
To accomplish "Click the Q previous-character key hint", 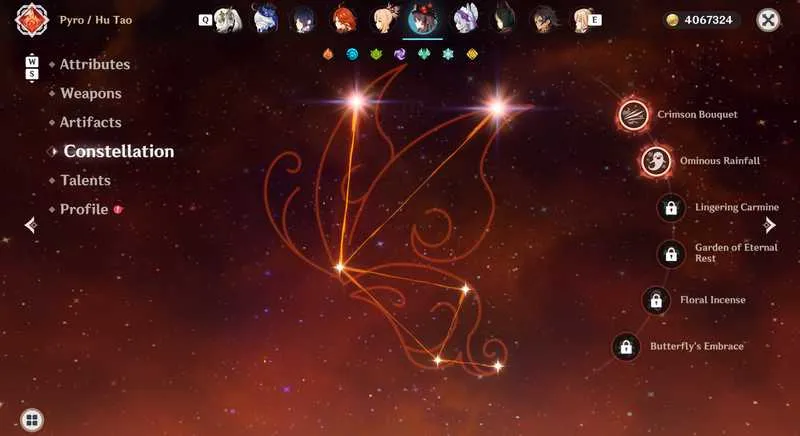I will [205, 20].
